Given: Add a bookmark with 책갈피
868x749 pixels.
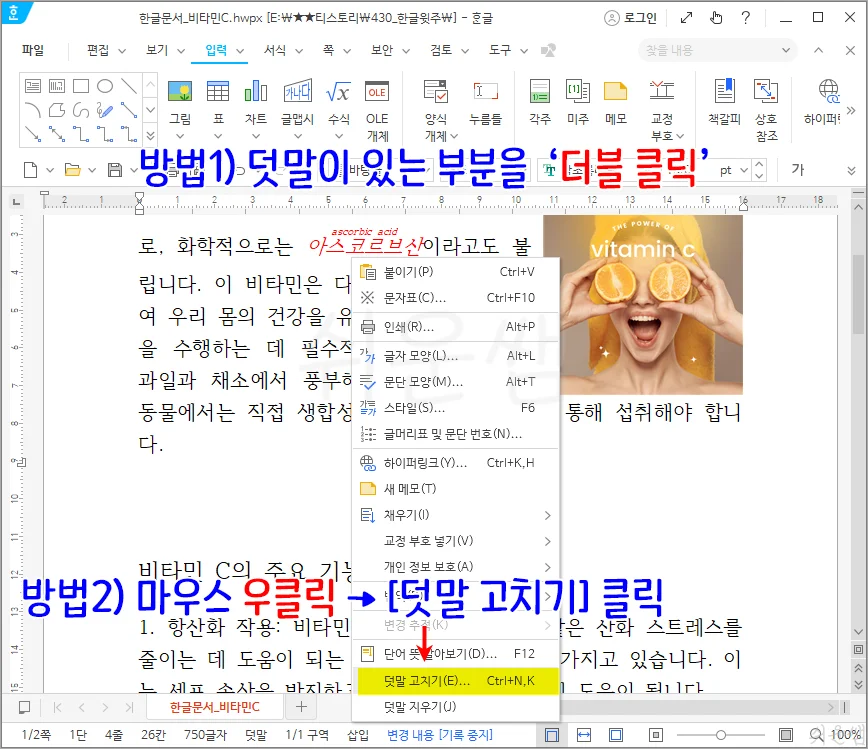Looking at the screenshot, I should pos(725,91).
